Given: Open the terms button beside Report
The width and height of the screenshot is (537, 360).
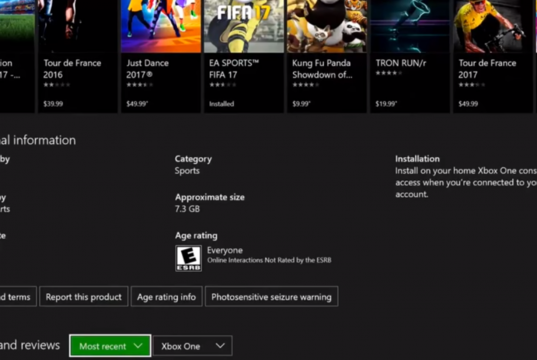Looking at the screenshot, I should pos(17,297).
